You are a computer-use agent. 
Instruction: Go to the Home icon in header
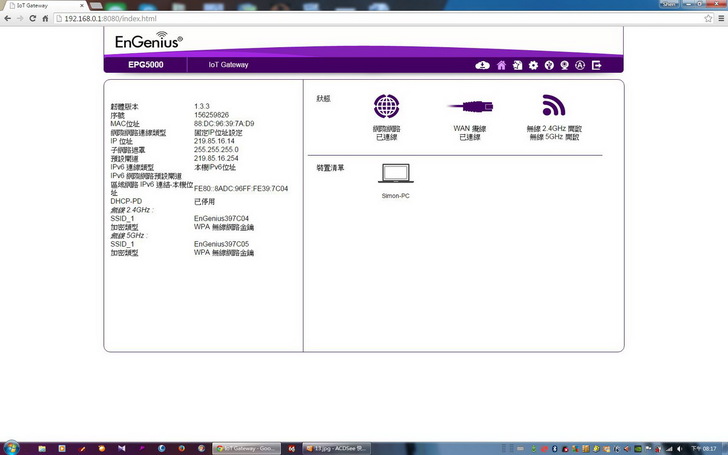[501, 65]
